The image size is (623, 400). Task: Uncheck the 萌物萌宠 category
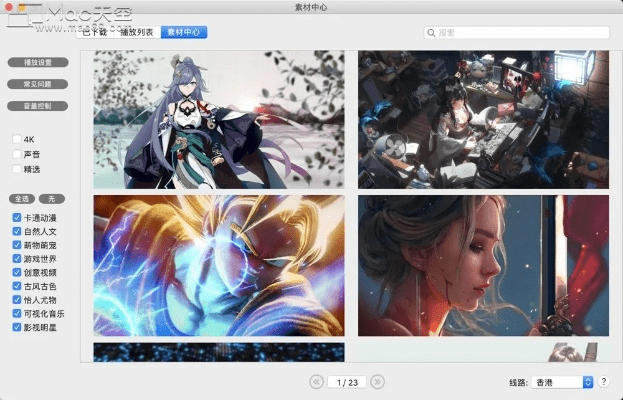(17, 245)
